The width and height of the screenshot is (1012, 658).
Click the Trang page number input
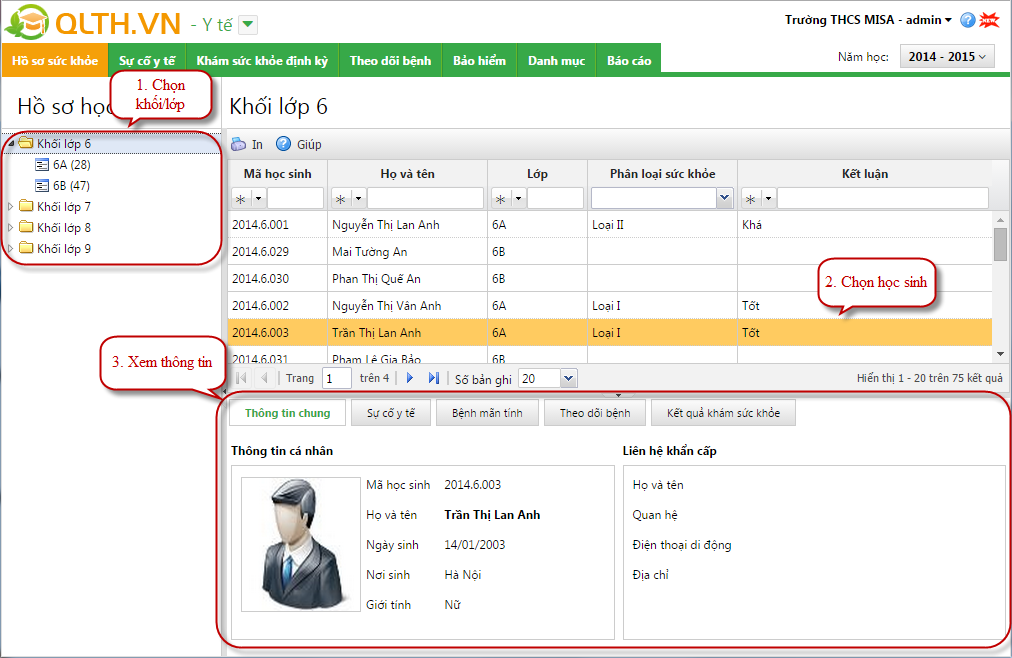pyautogui.click(x=337, y=379)
